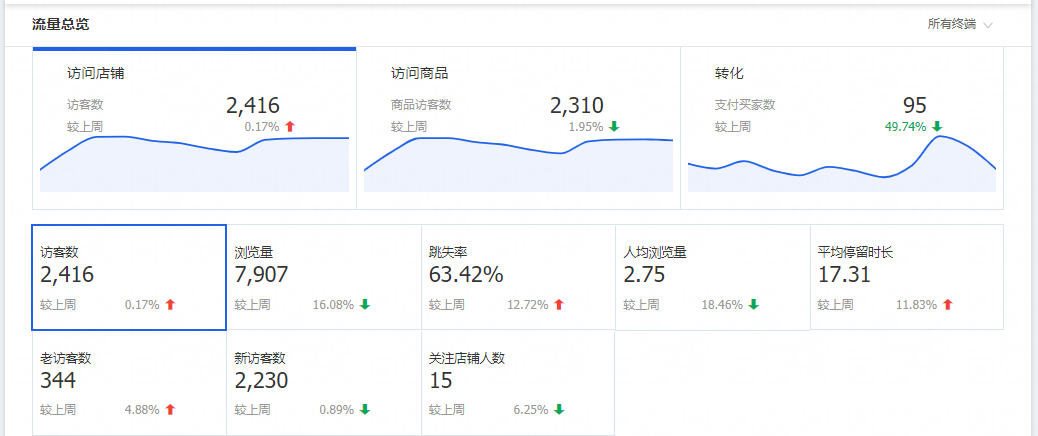This screenshot has height=436, width=1038.
Task: Select the 访问商品 tab card
Action: click(518, 128)
